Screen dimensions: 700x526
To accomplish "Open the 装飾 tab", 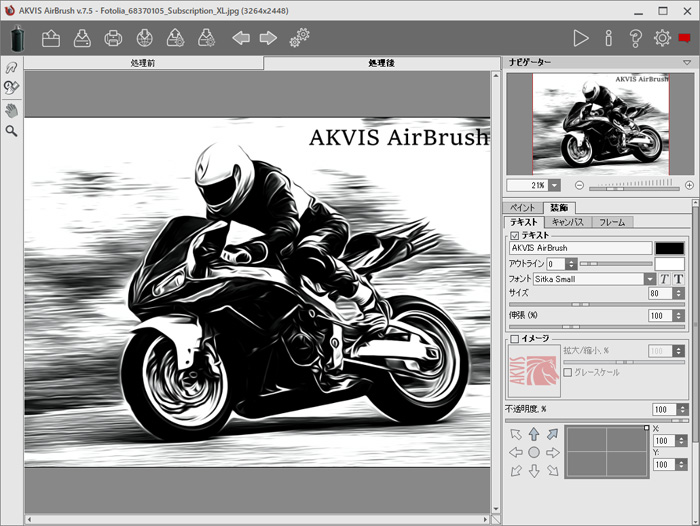I will (559, 208).
